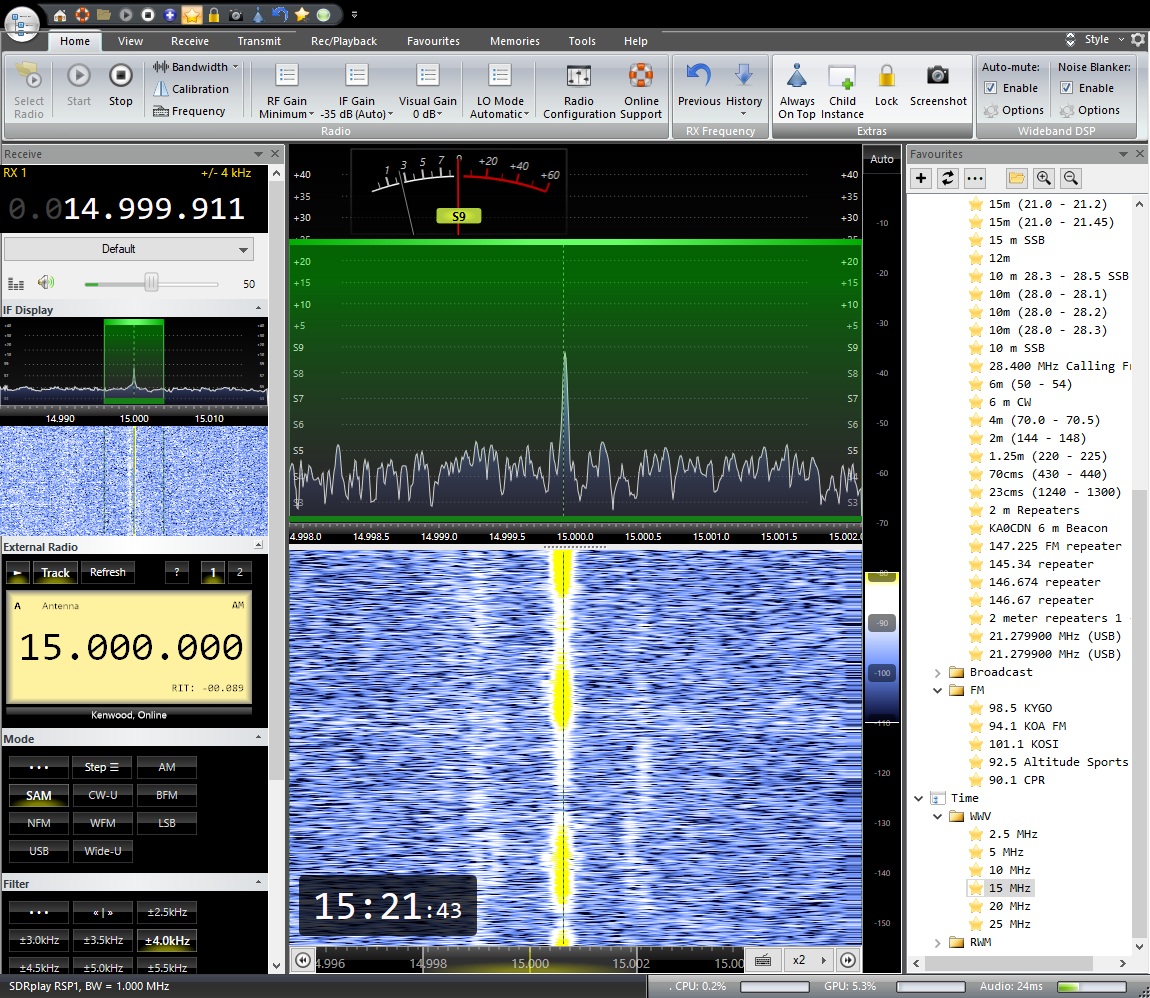Go to Previous RX frequency
The height and width of the screenshot is (998, 1150).
click(x=698, y=77)
